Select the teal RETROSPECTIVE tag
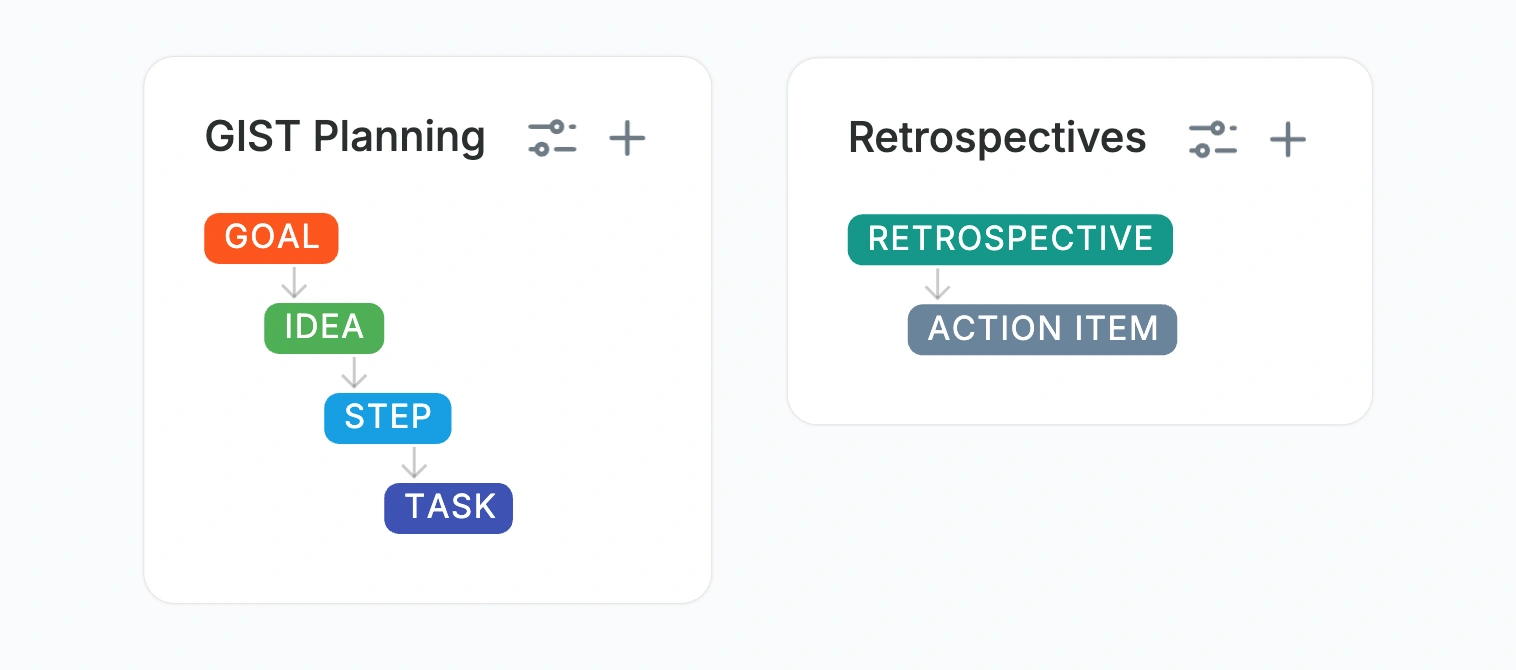The width and height of the screenshot is (1516, 670). (1010, 239)
